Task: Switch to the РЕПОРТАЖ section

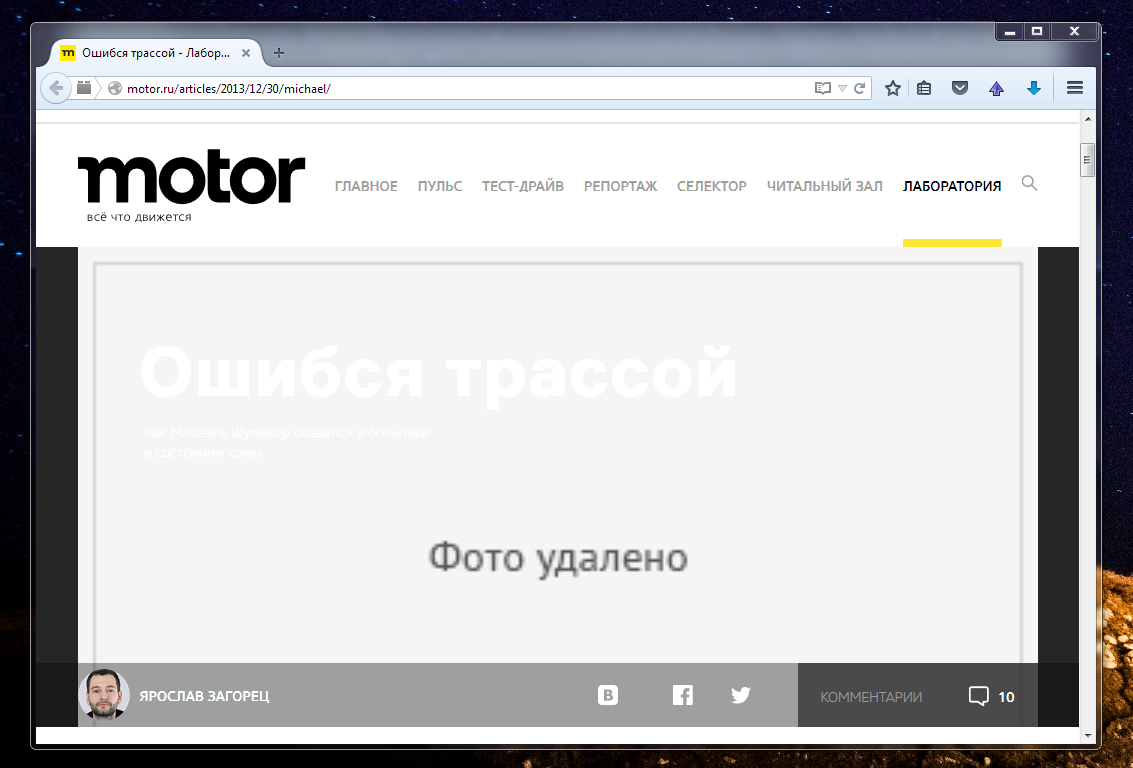Action: click(620, 186)
